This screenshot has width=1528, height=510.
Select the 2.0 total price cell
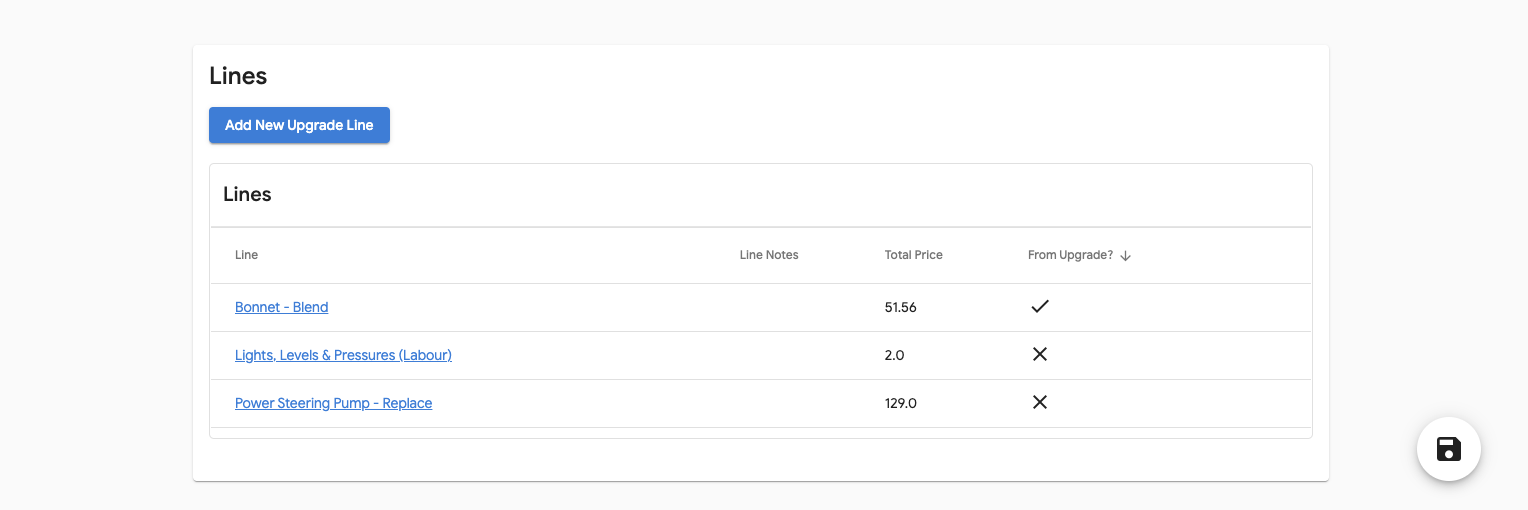894,355
